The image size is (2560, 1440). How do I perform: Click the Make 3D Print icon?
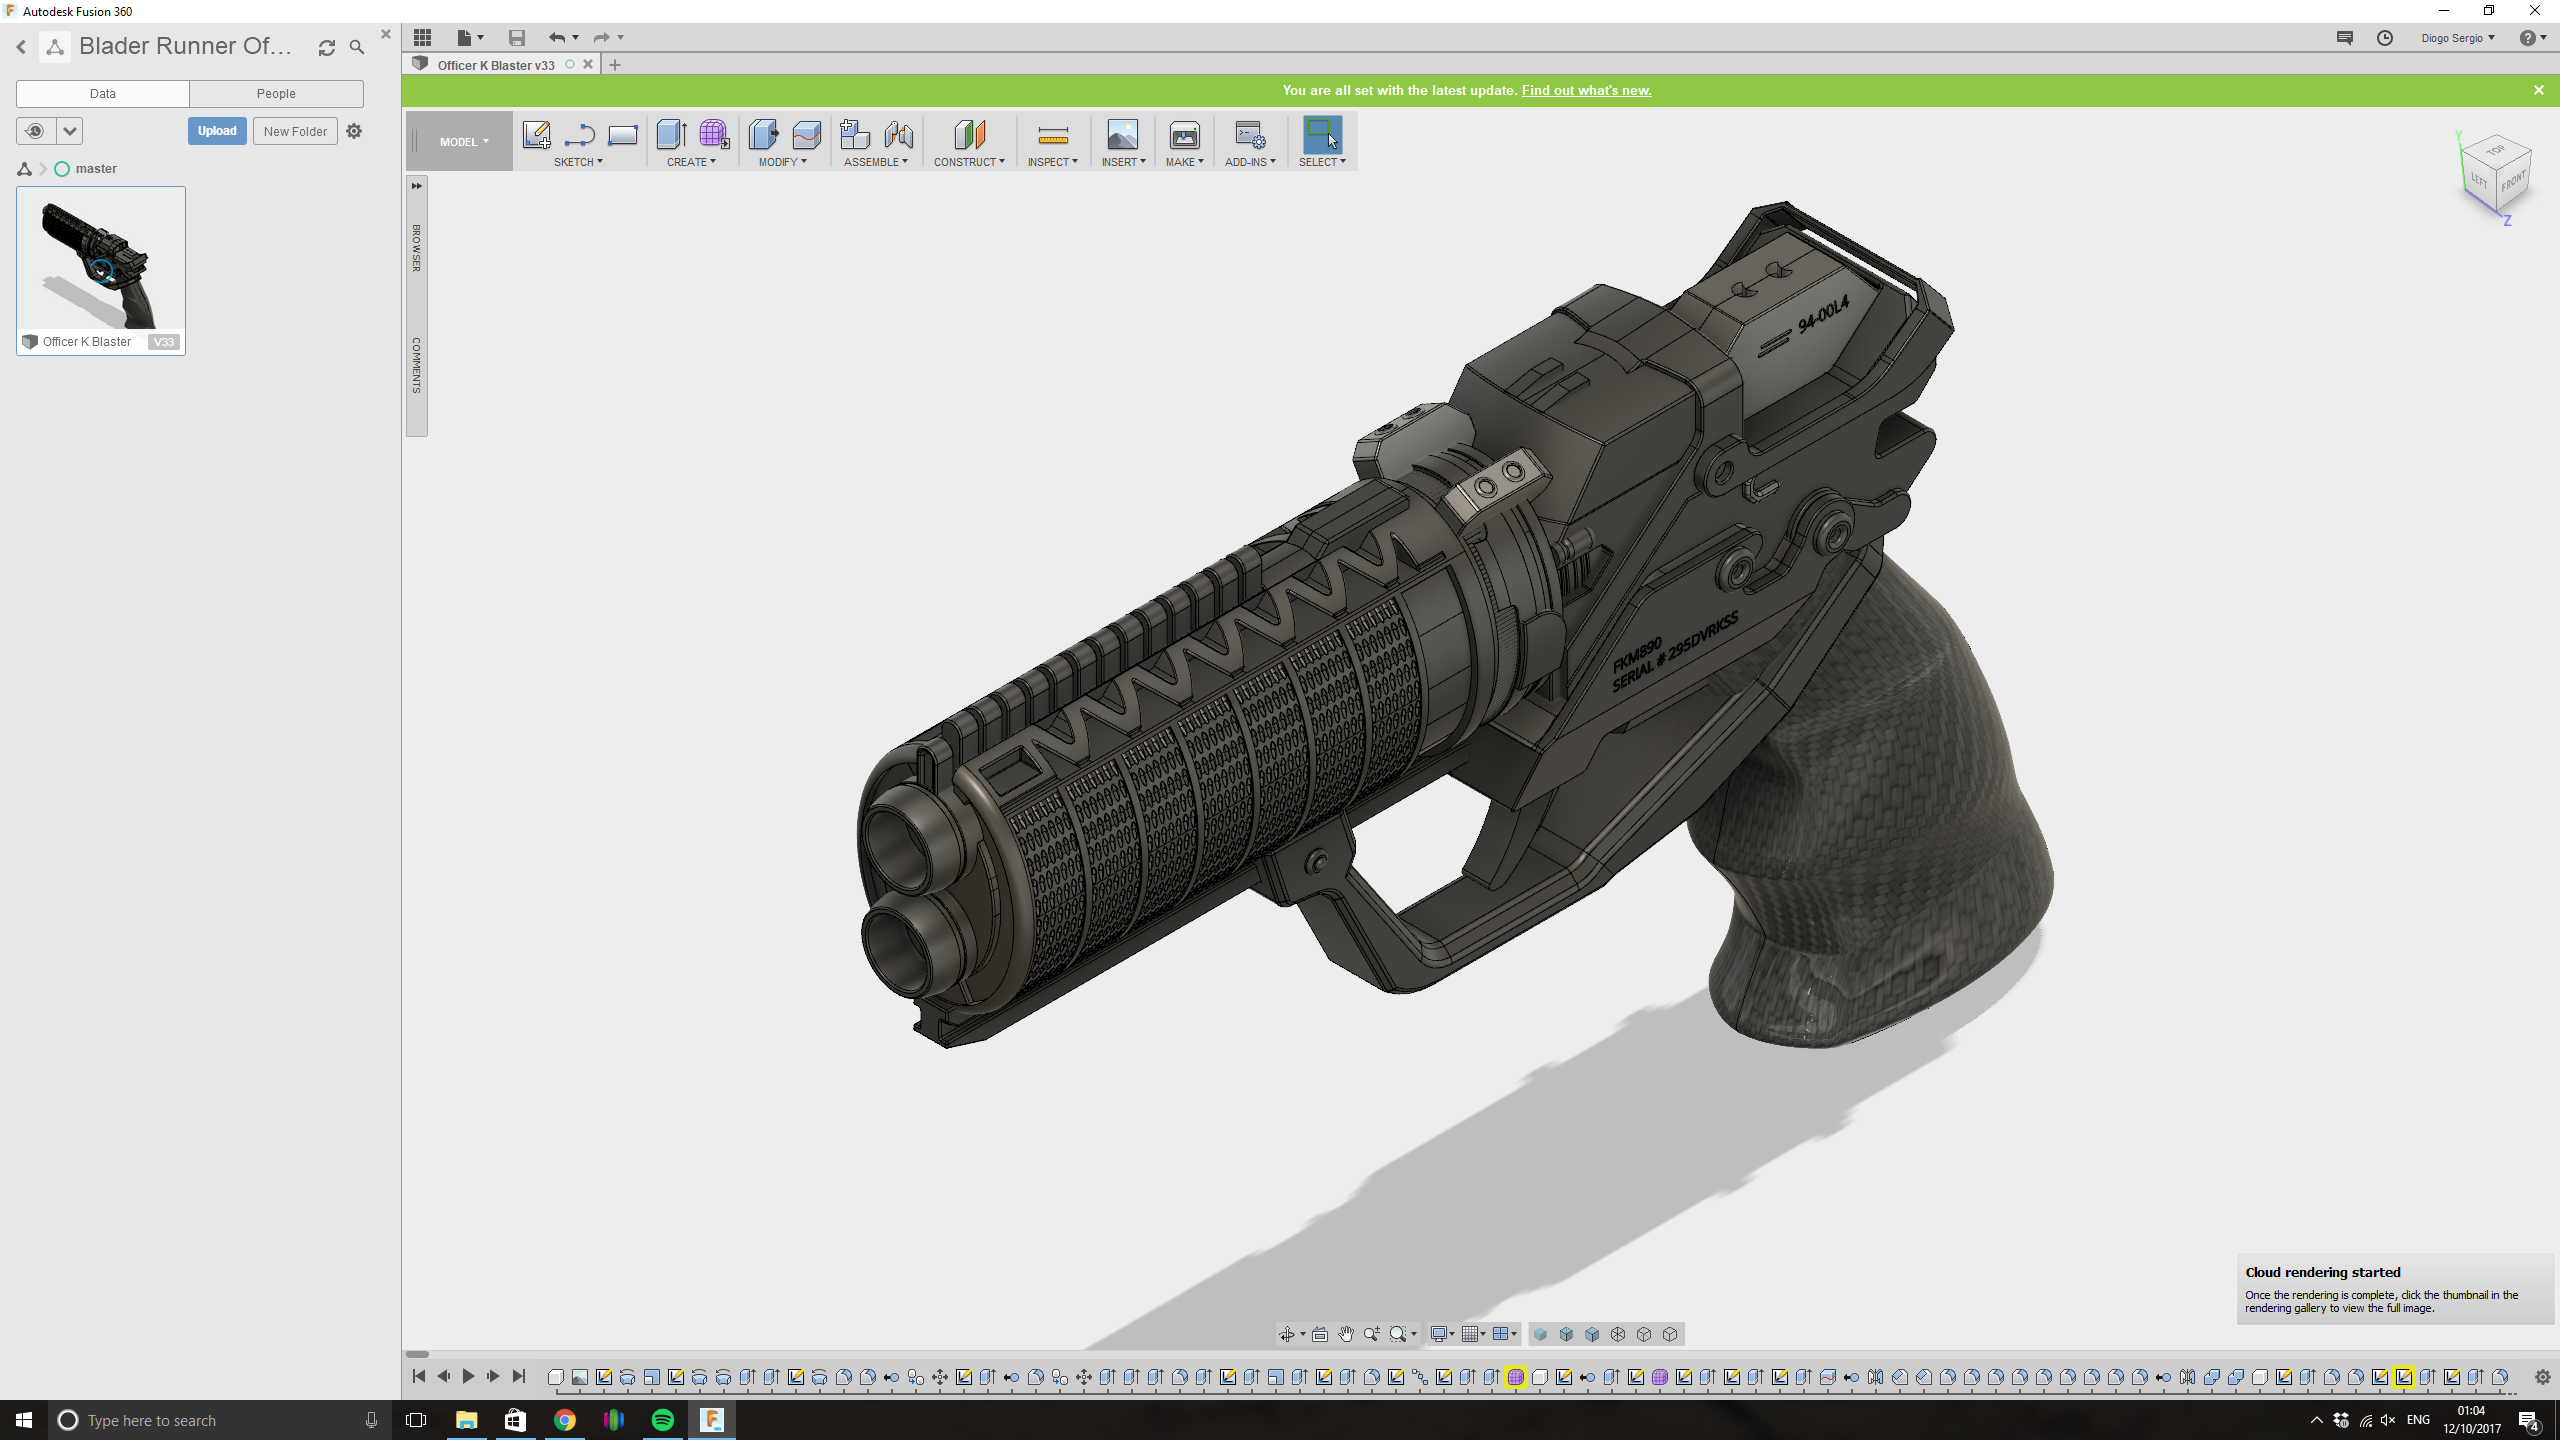[1184, 135]
